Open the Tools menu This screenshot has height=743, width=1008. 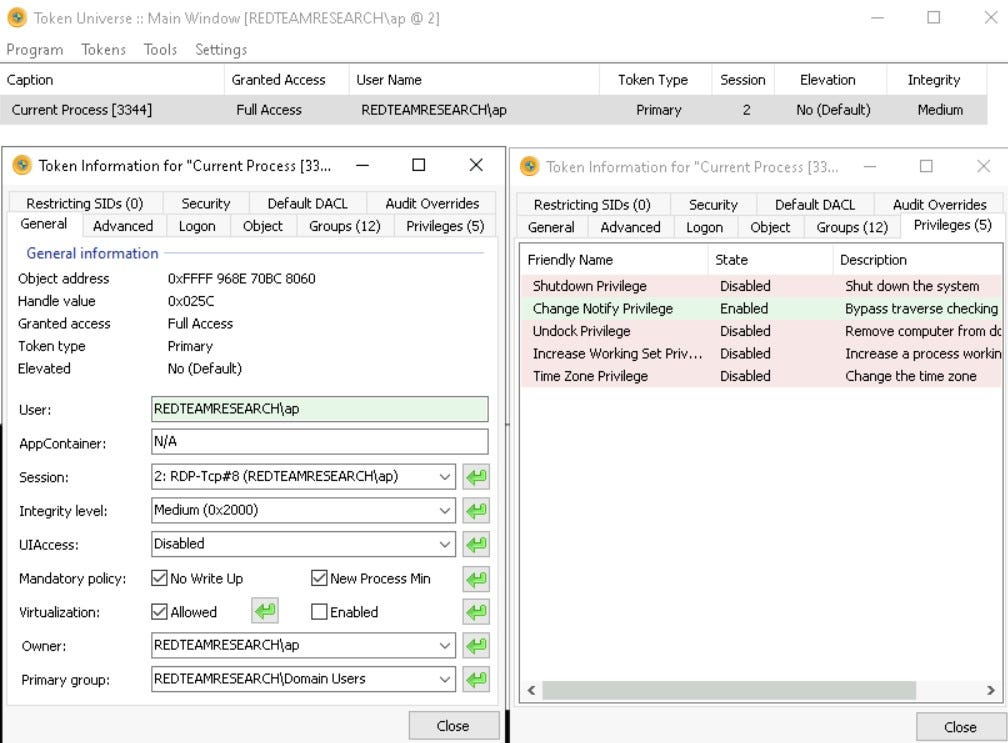pyautogui.click(x=160, y=49)
